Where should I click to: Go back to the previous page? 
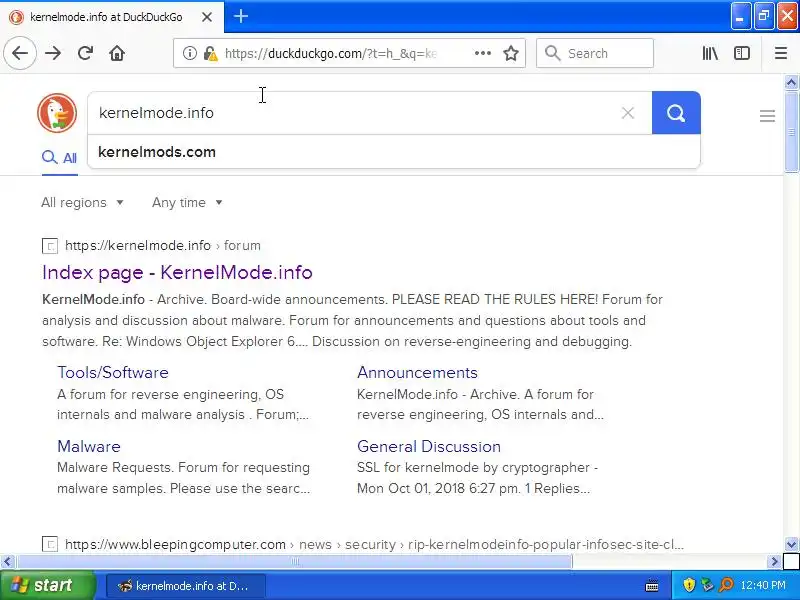20,53
